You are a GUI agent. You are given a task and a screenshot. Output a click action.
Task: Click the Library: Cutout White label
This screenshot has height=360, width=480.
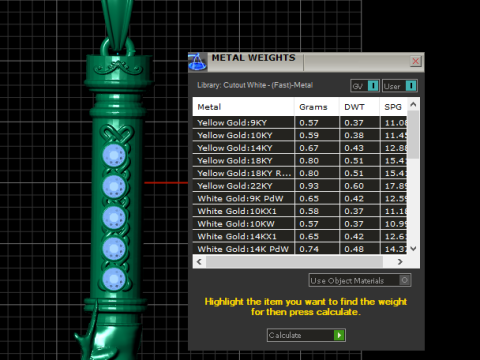click(255, 85)
